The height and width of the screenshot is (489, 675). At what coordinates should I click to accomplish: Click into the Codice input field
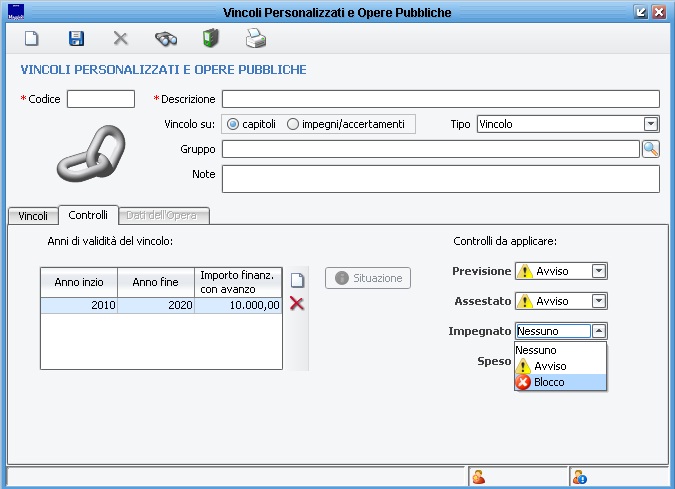pyautogui.click(x=100, y=99)
